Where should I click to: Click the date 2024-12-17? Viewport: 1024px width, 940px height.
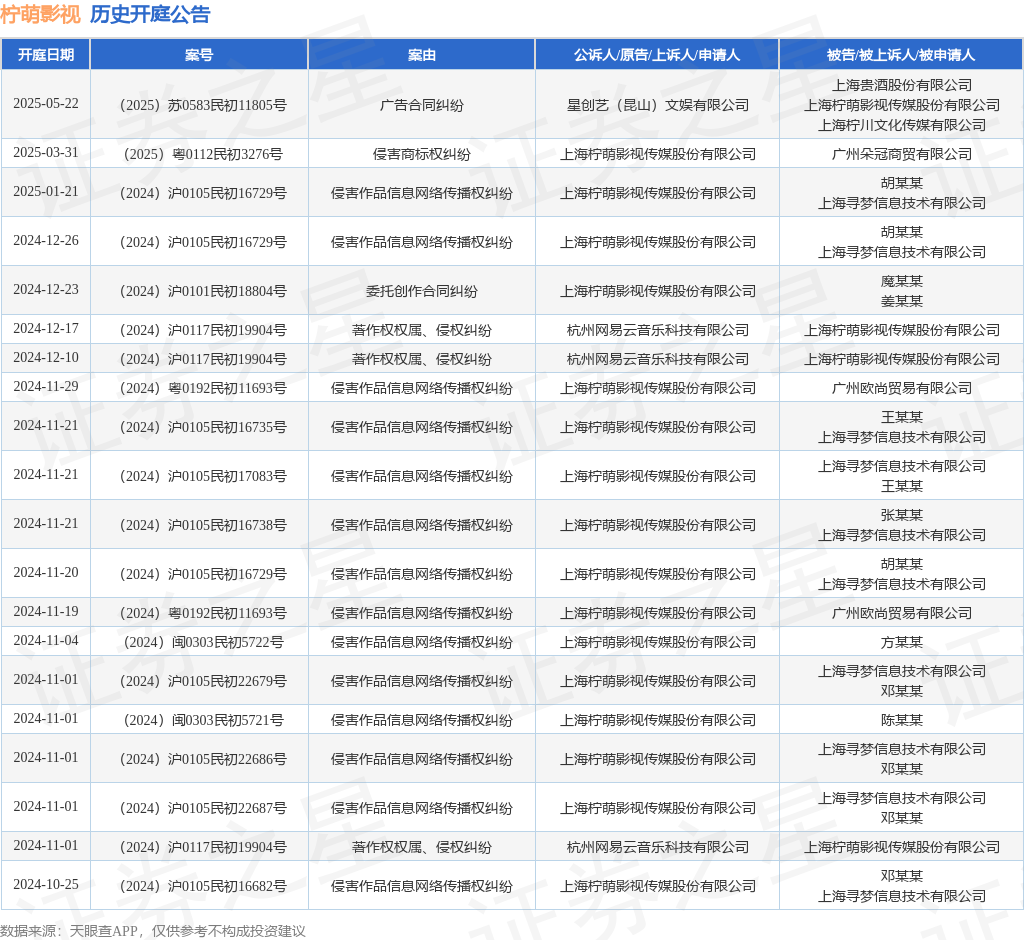[x=46, y=329]
